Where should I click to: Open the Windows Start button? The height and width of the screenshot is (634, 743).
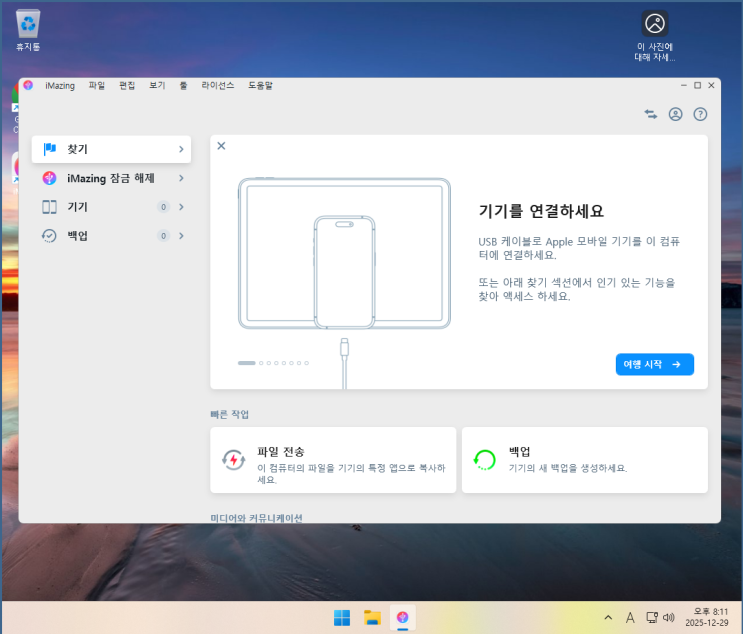point(342,617)
